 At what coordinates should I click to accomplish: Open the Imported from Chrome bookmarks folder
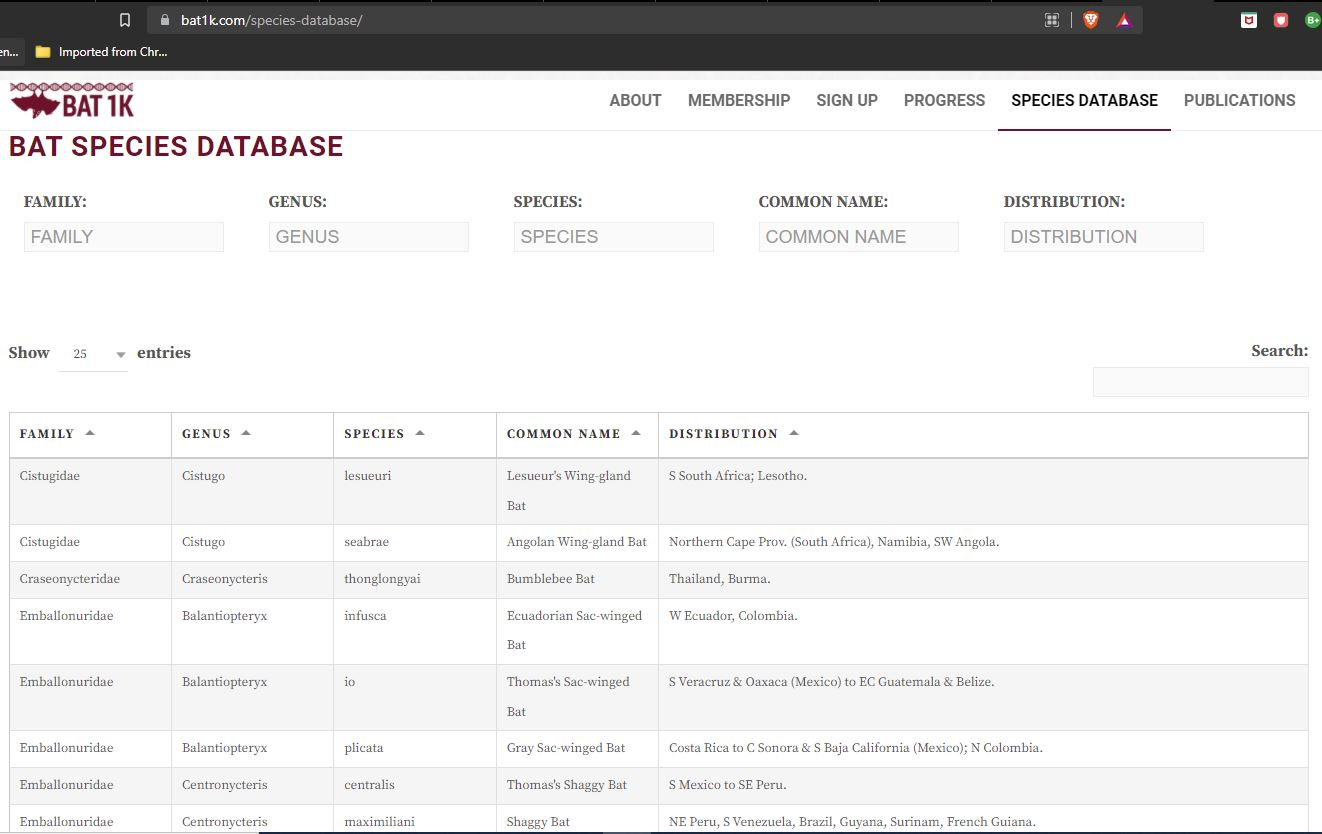tap(101, 52)
